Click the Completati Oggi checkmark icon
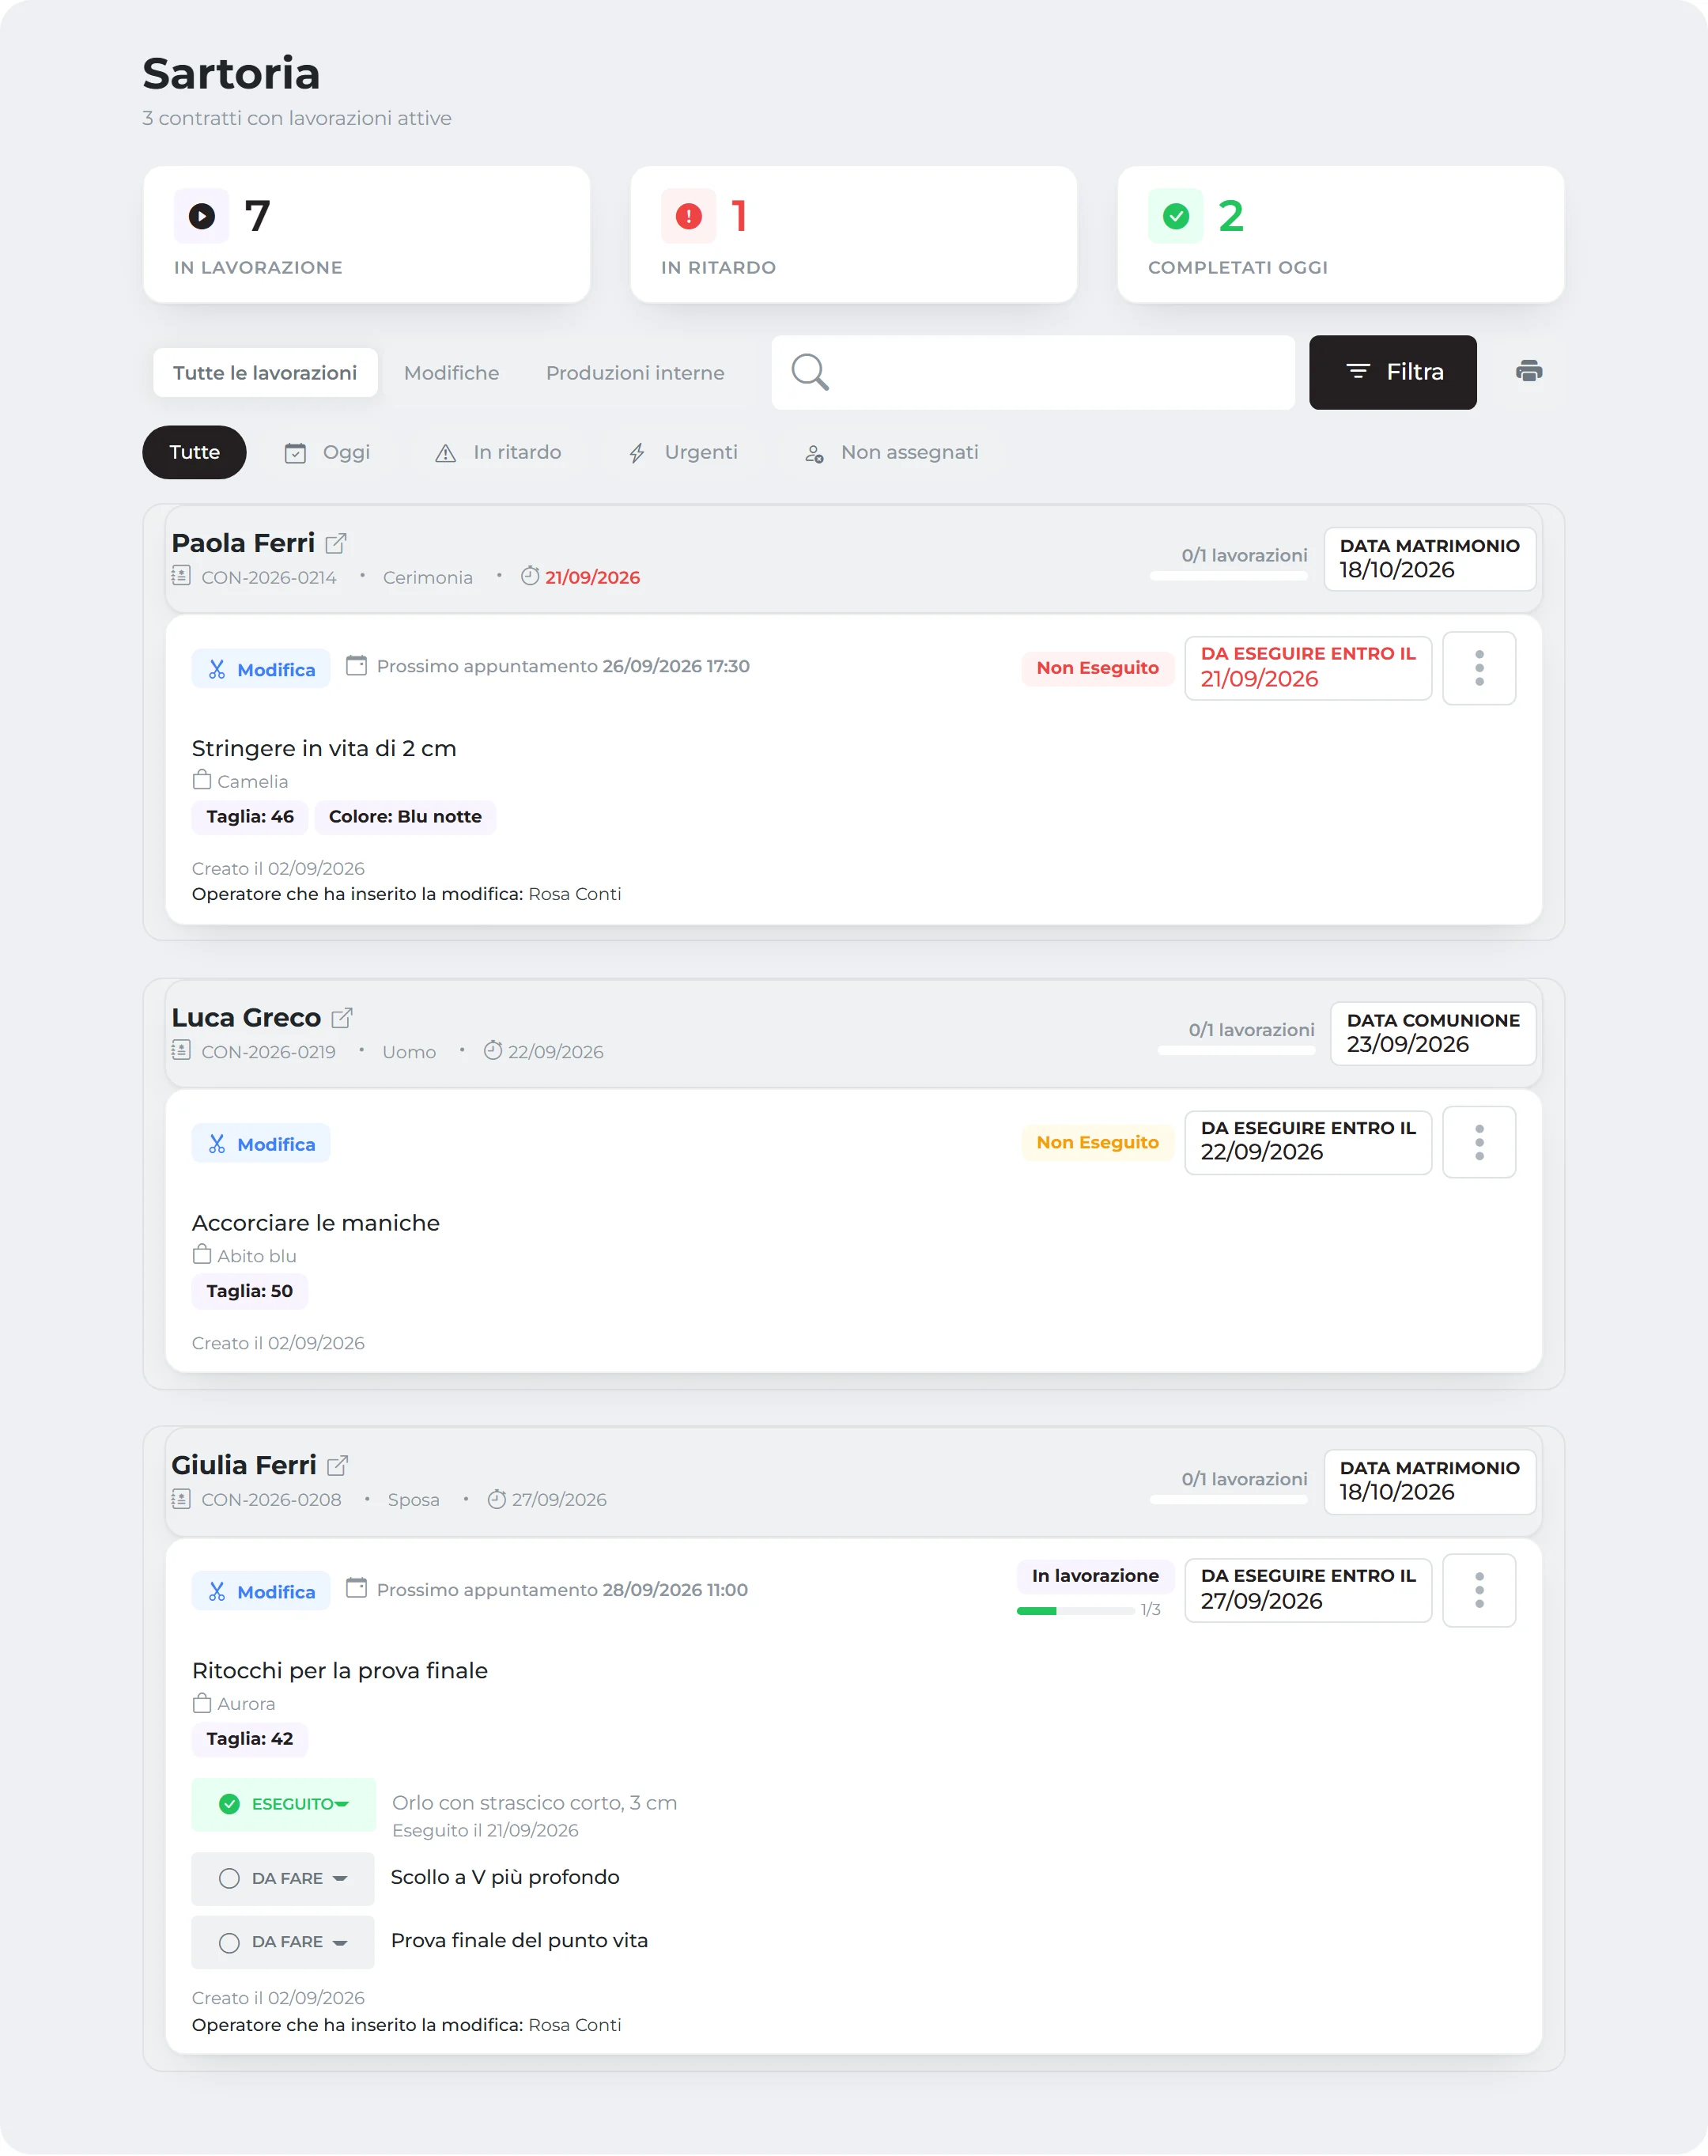 point(1175,216)
